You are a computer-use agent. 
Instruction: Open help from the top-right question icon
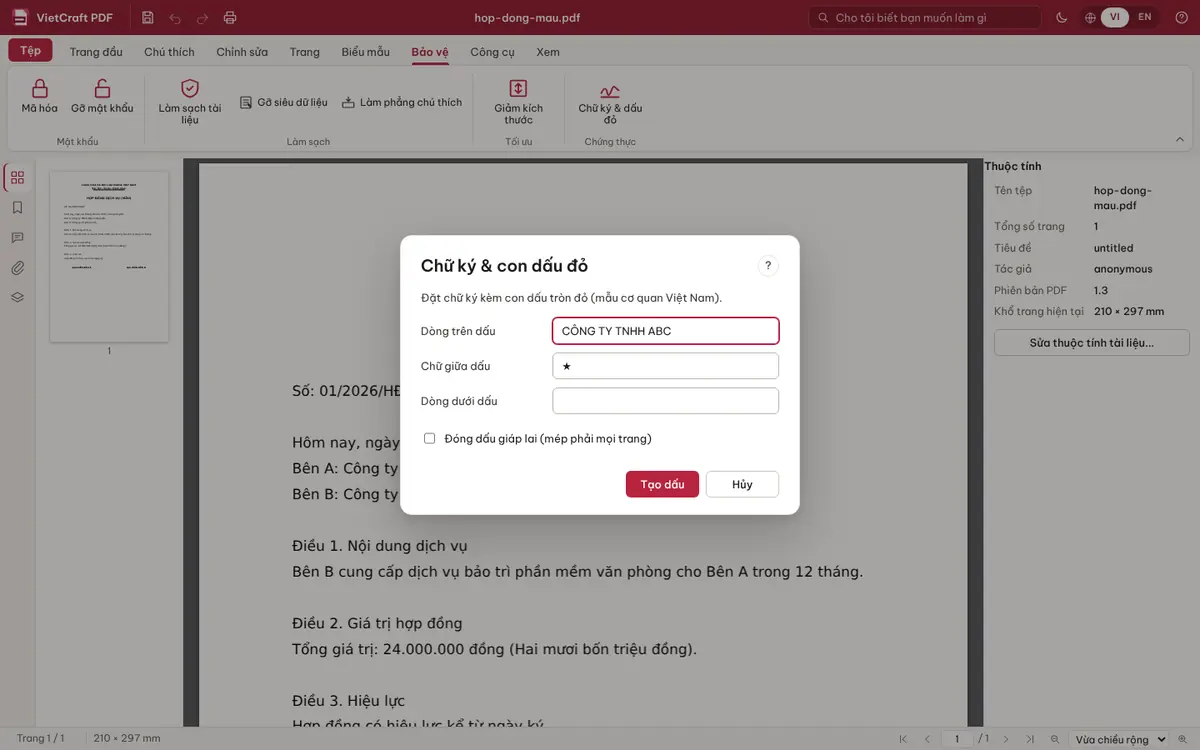click(1181, 18)
